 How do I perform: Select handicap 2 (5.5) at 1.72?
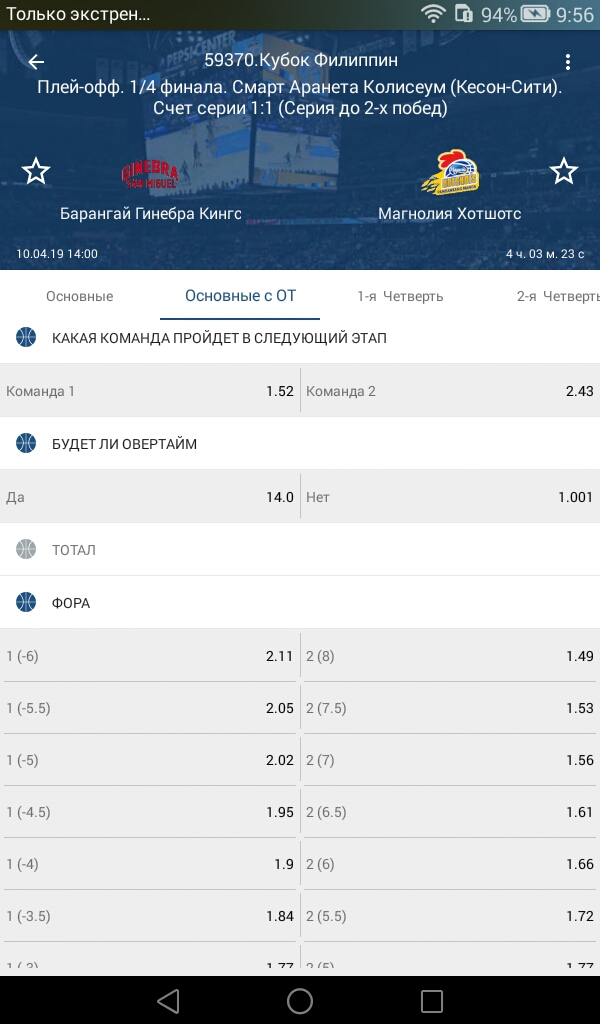[450, 916]
